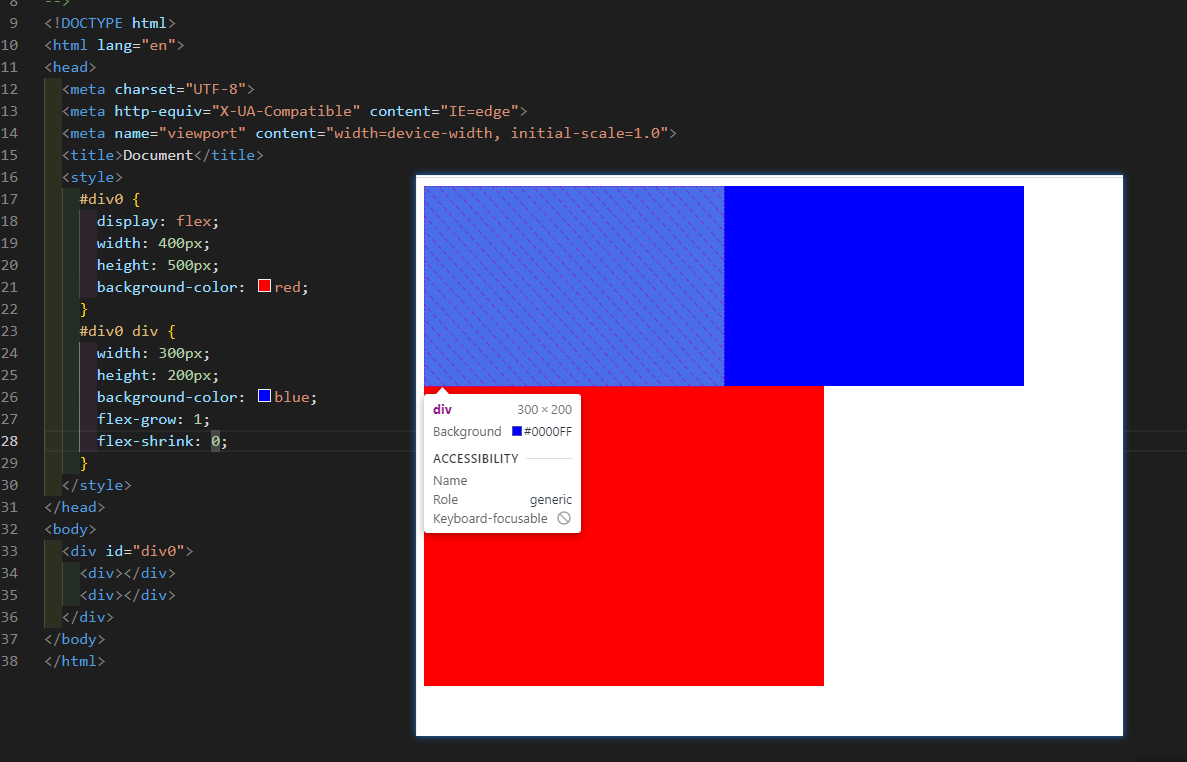Click the meta http-equiv X-UA-Compatible line

[294, 111]
